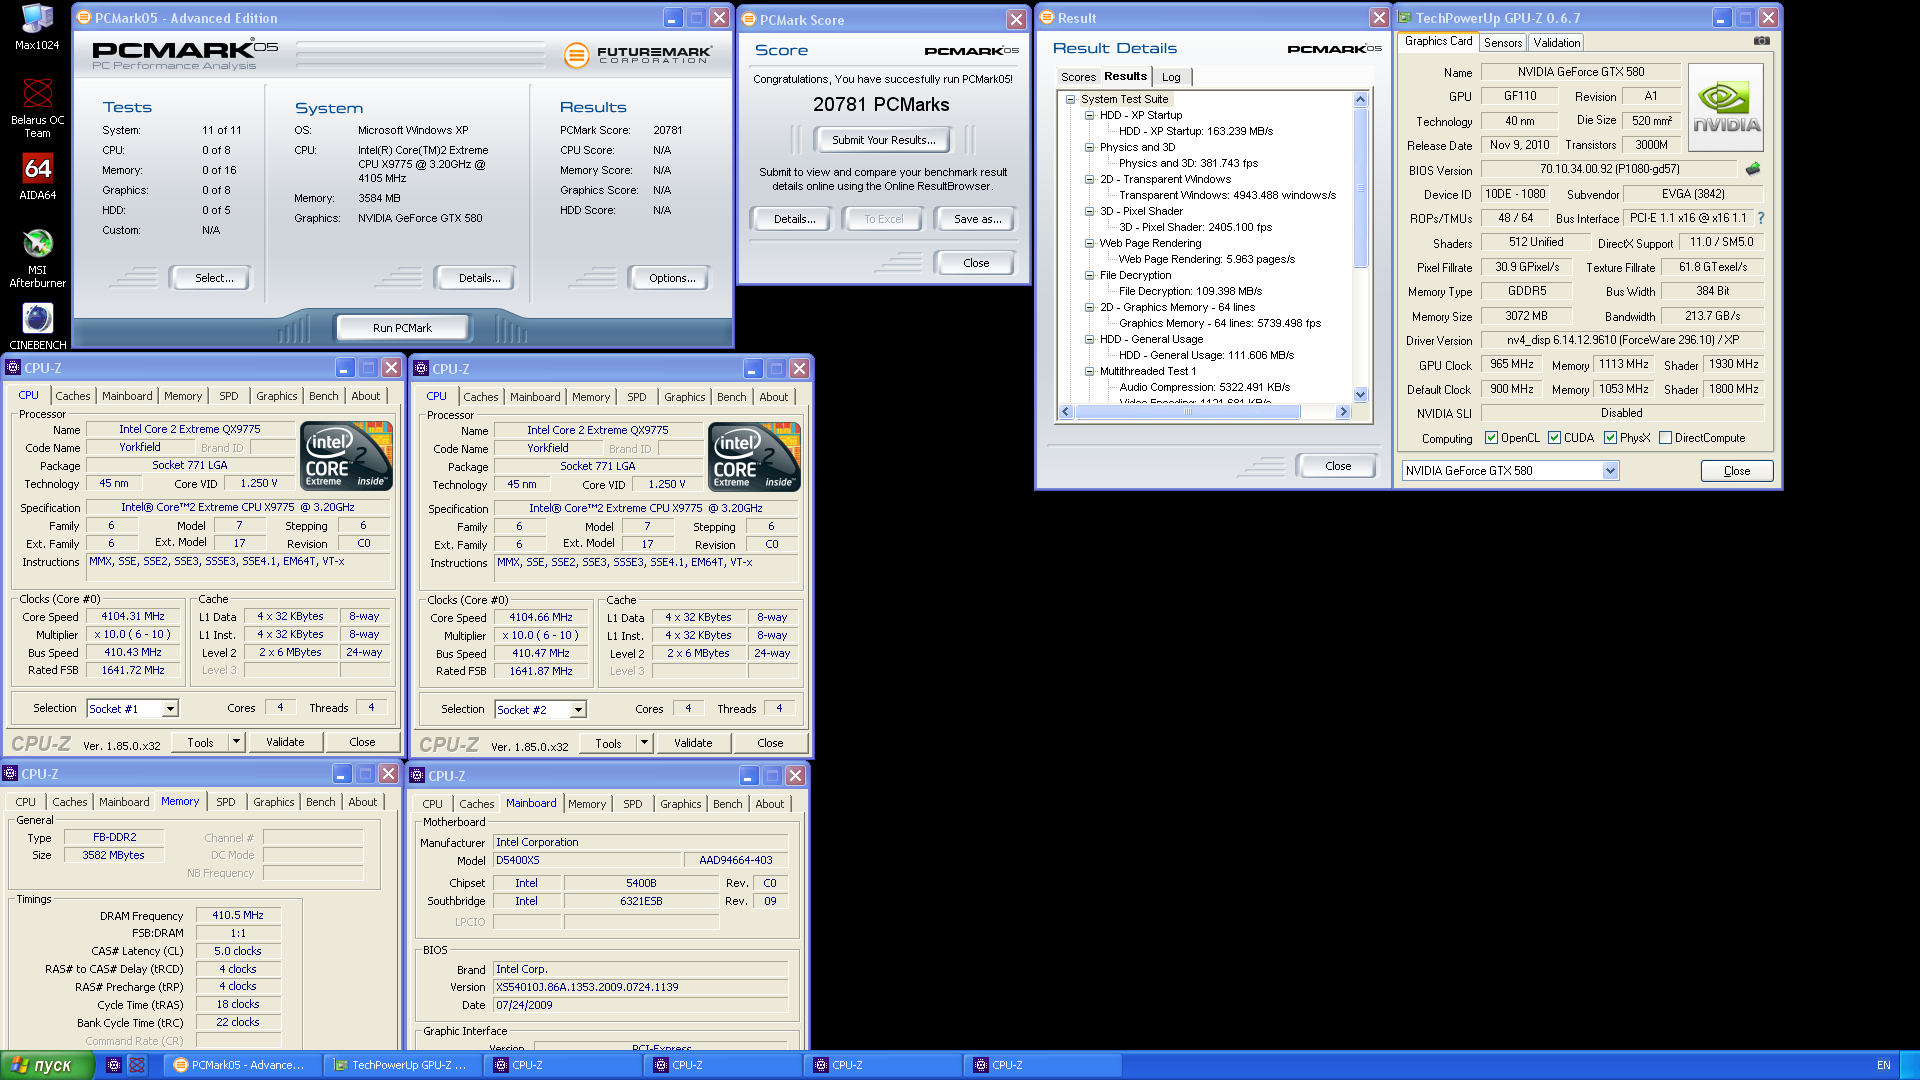
Task: Click the EN language indicator in tray
Action: pos(1884,1065)
